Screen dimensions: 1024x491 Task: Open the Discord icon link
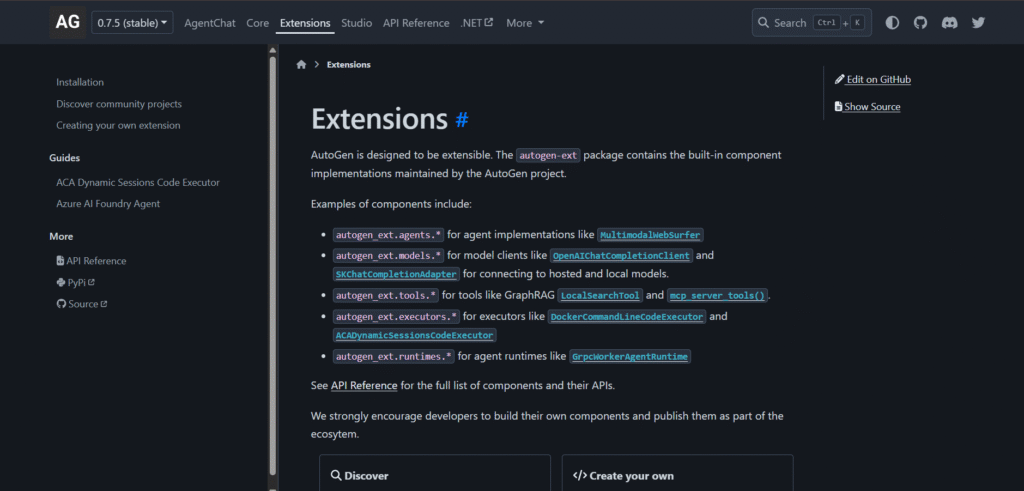pos(949,23)
